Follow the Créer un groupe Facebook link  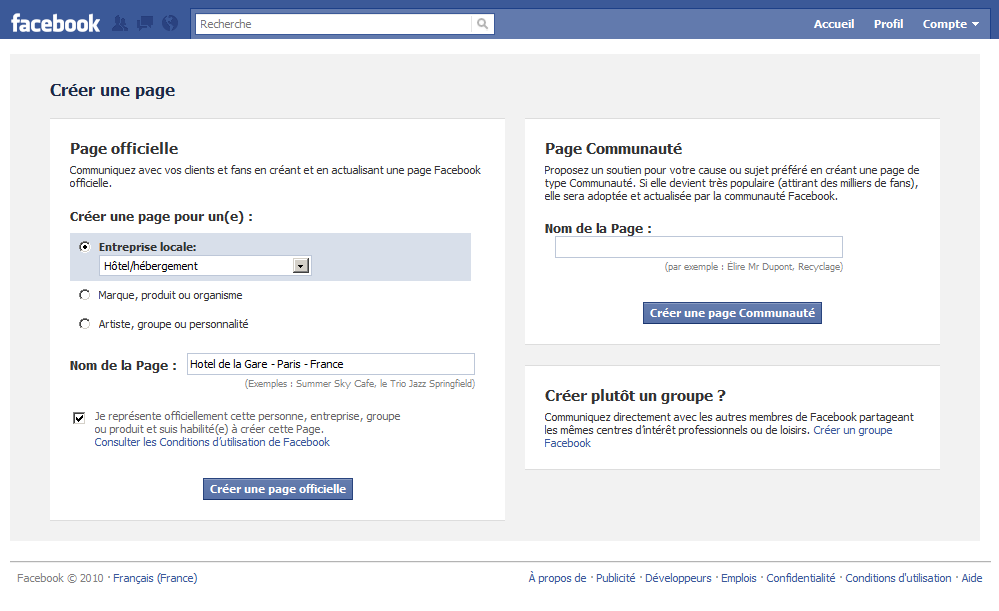pos(852,430)
